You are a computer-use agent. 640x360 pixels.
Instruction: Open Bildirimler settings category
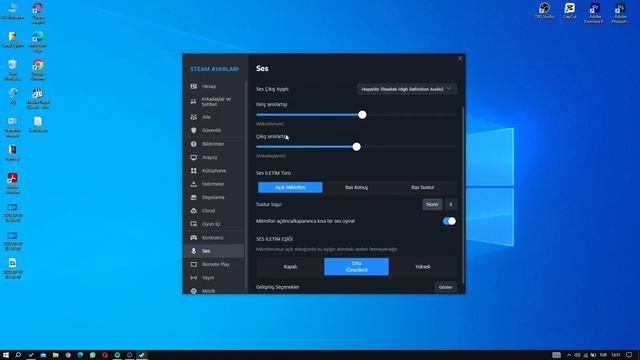click(213, 144)
